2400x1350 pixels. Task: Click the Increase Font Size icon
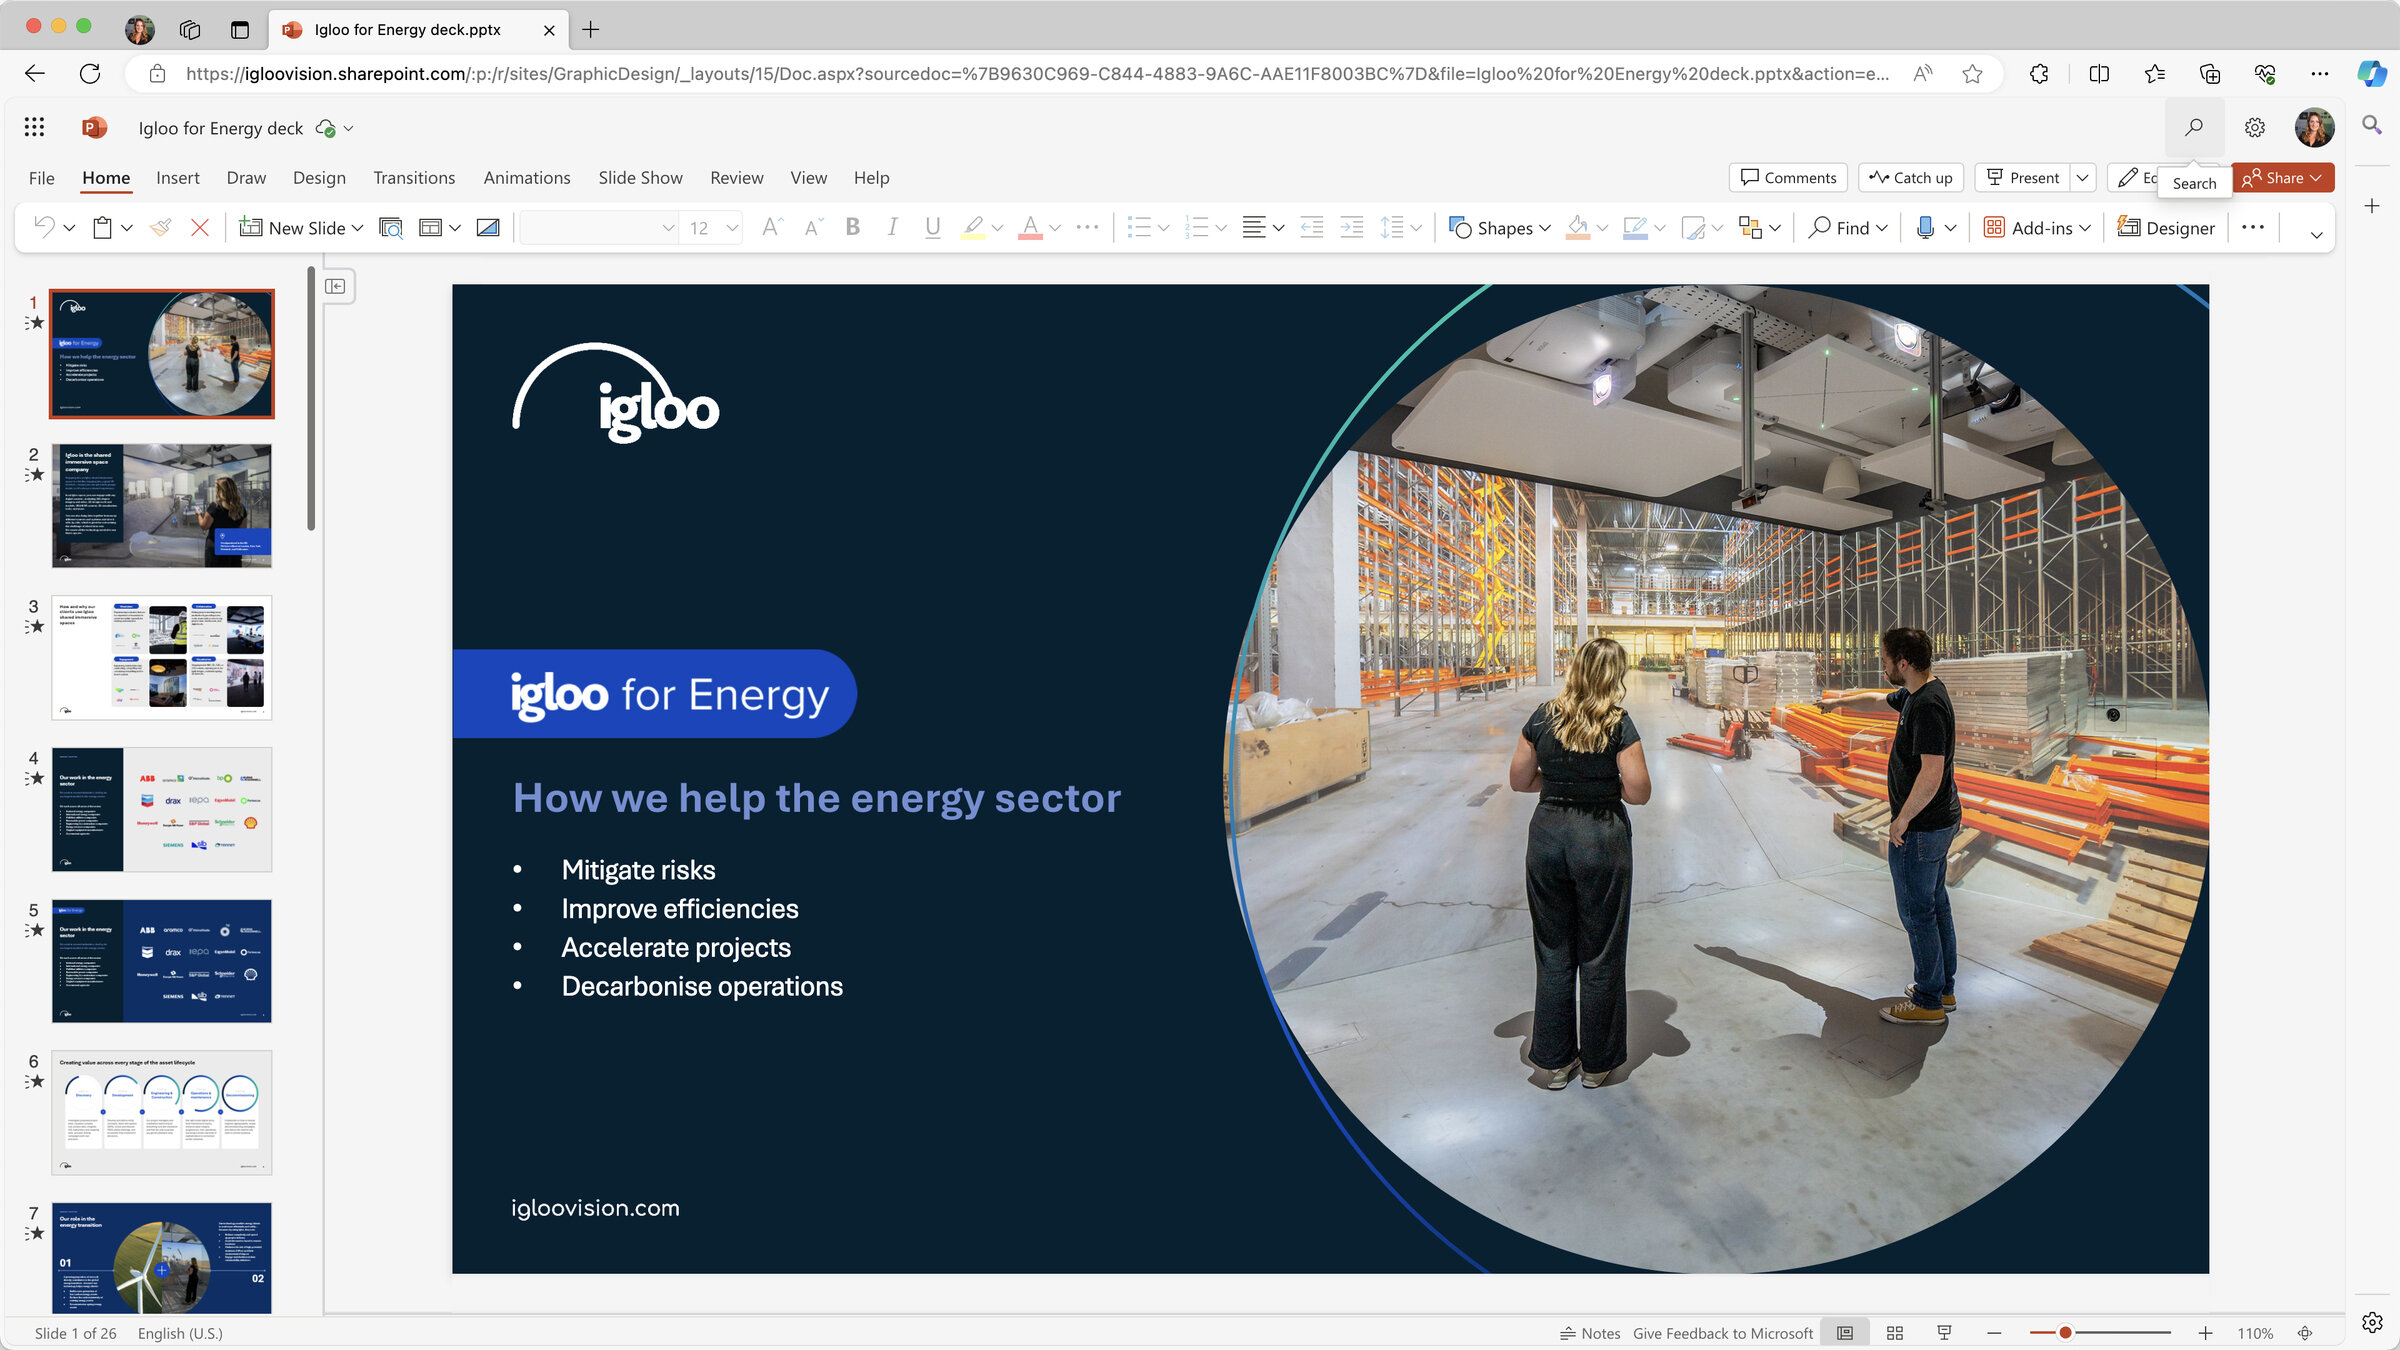771,228
